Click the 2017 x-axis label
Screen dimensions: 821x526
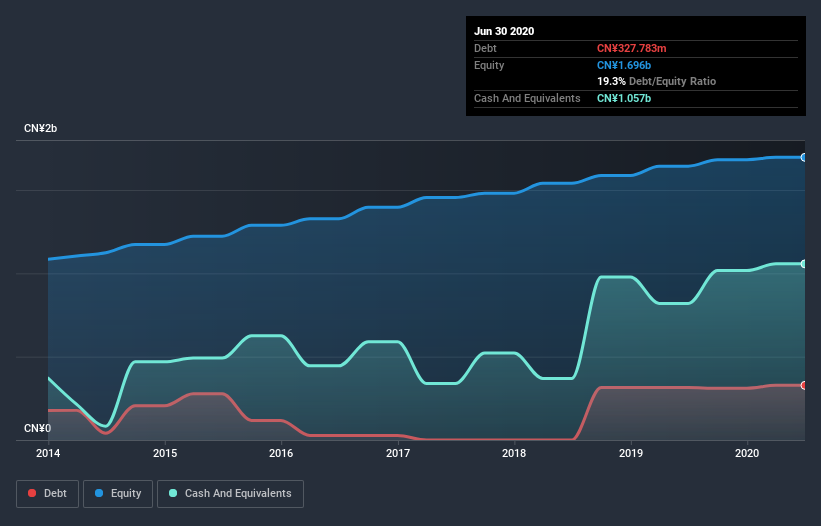click(398, 453)
